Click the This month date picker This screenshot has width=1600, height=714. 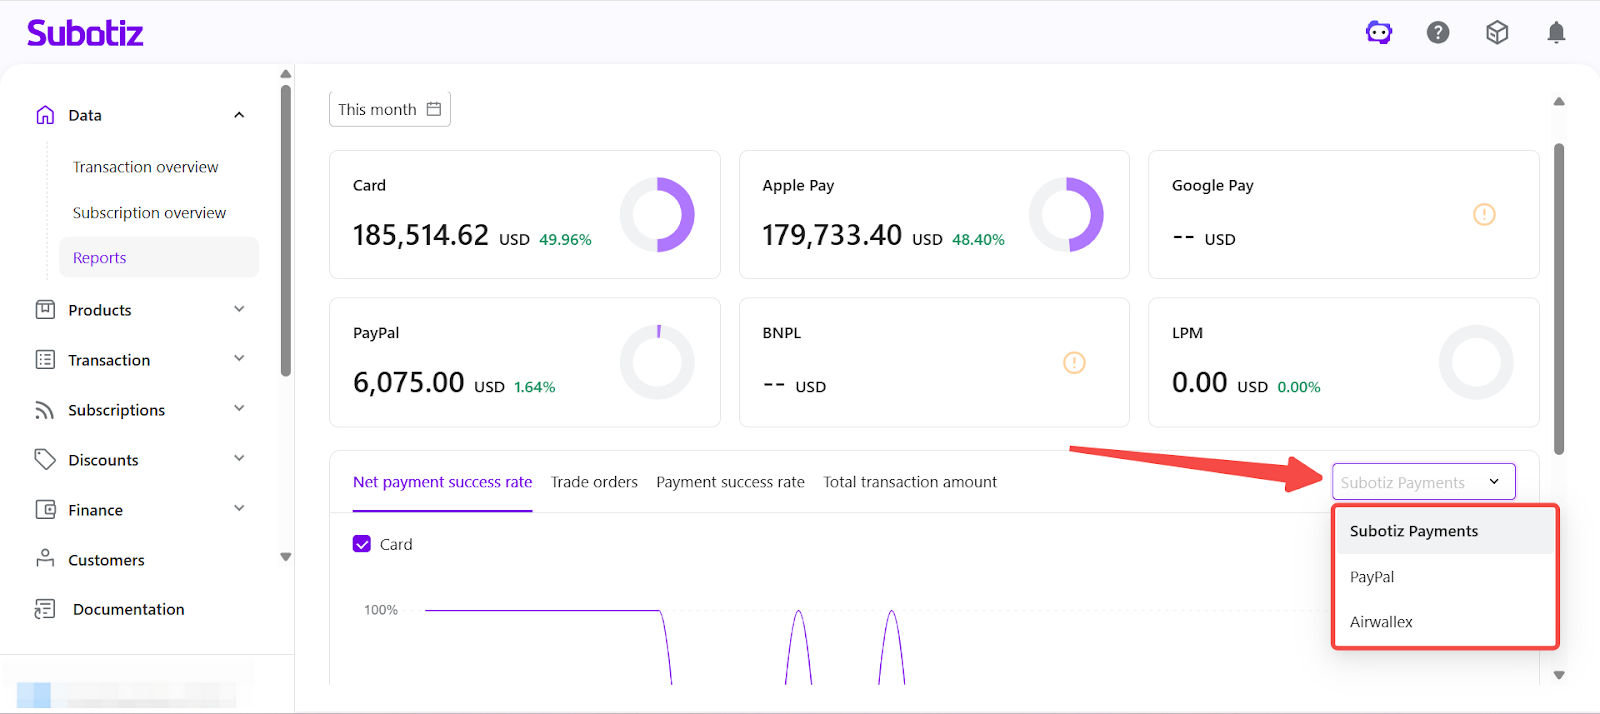389,109
